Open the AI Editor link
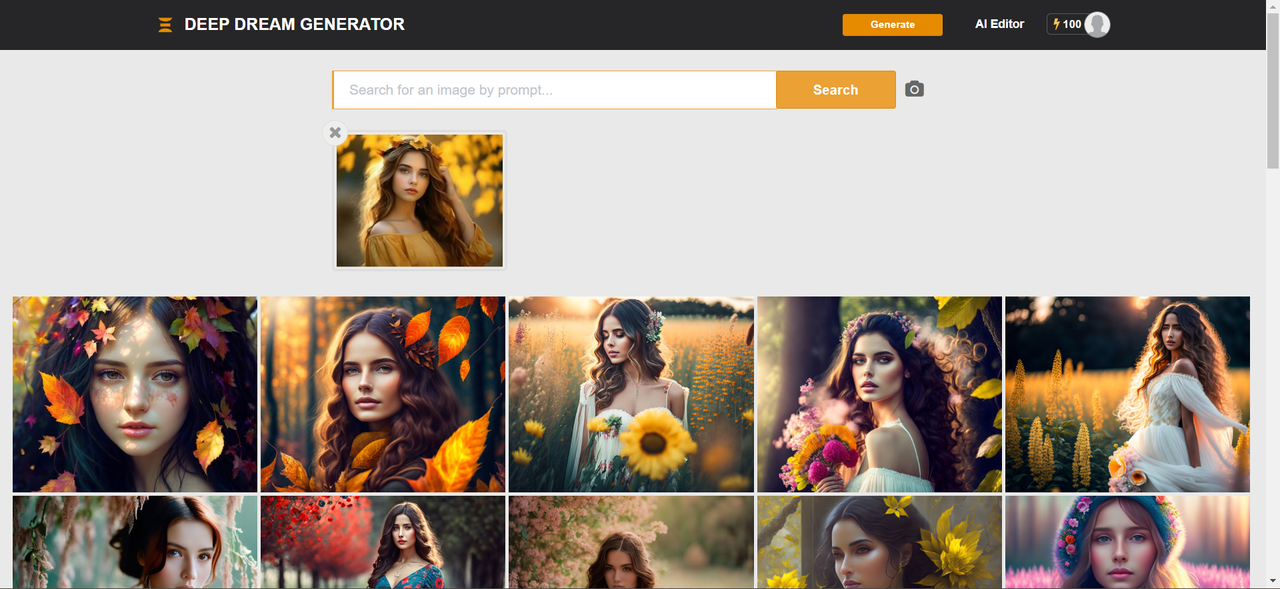Image resolution: width=1280 pixels, height=589 pixels. point(999,24)
